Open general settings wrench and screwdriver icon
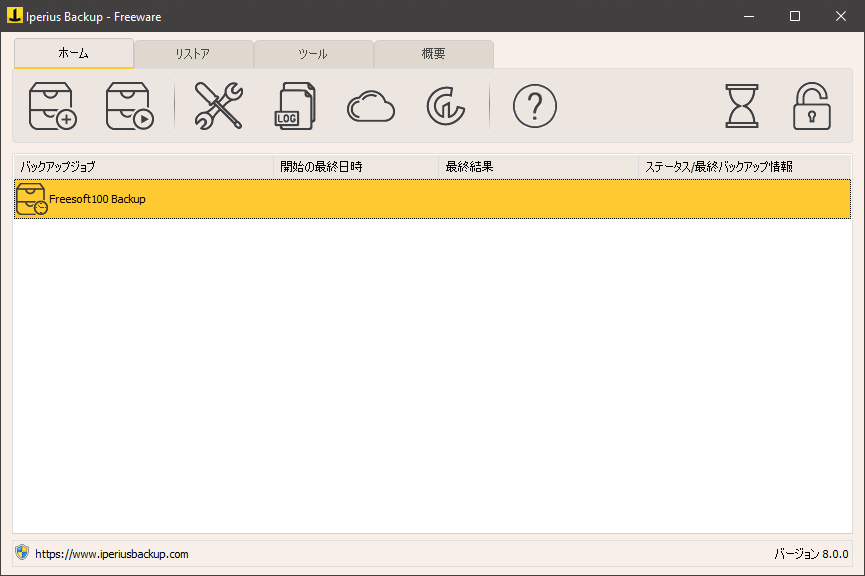This screenshot has height=576, width=865. point(218,106)
